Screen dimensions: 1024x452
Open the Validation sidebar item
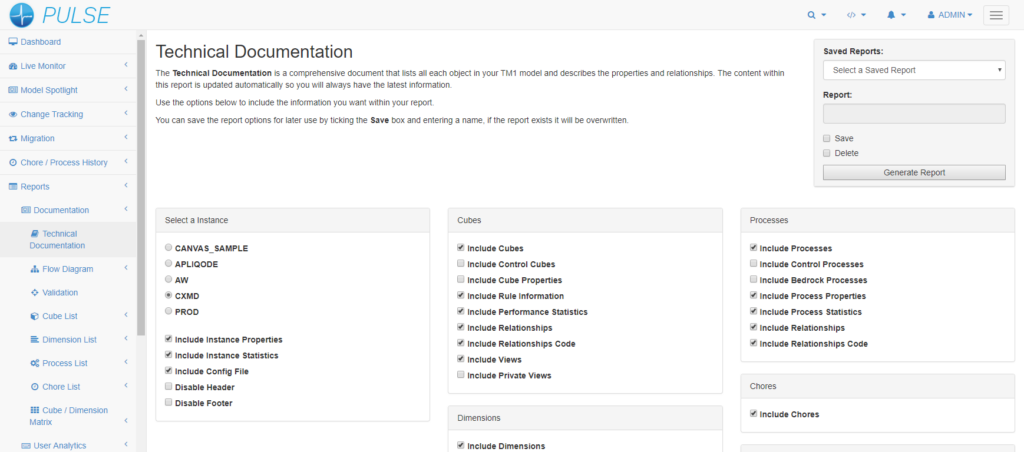coord(59,293)
